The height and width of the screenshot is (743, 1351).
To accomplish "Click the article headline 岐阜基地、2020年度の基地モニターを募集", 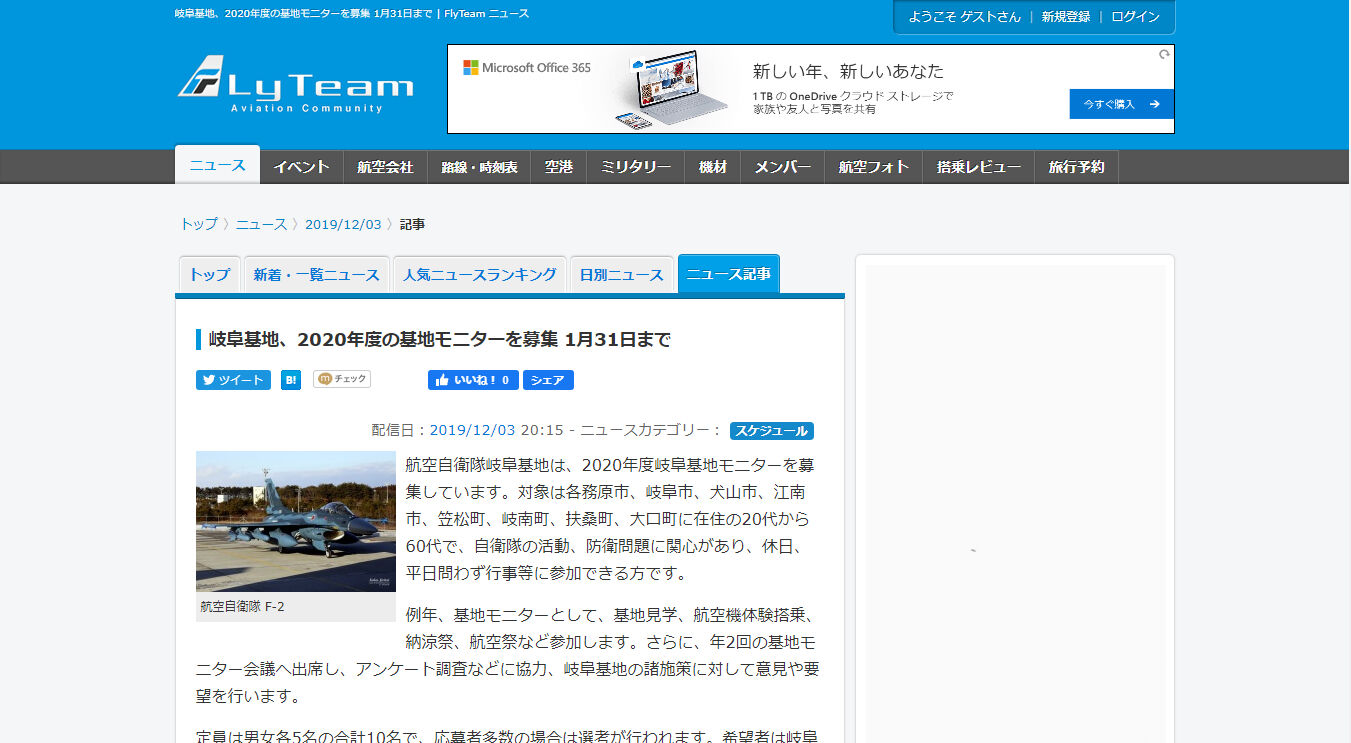I will tap(439, 339).
